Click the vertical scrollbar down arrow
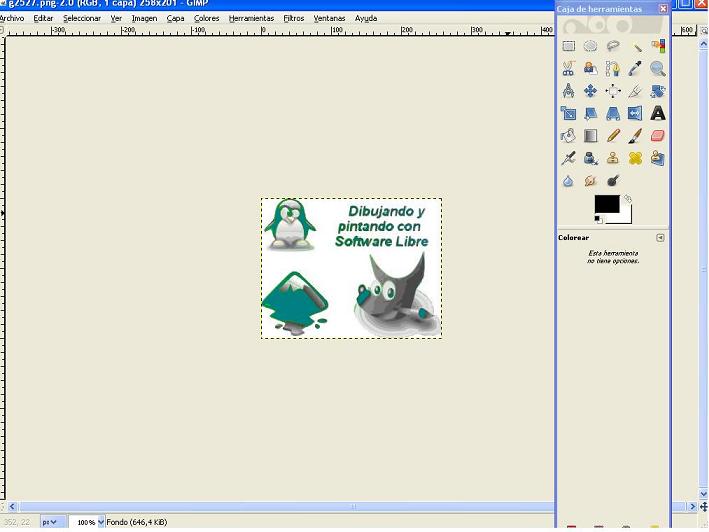 tap(704, 494)
